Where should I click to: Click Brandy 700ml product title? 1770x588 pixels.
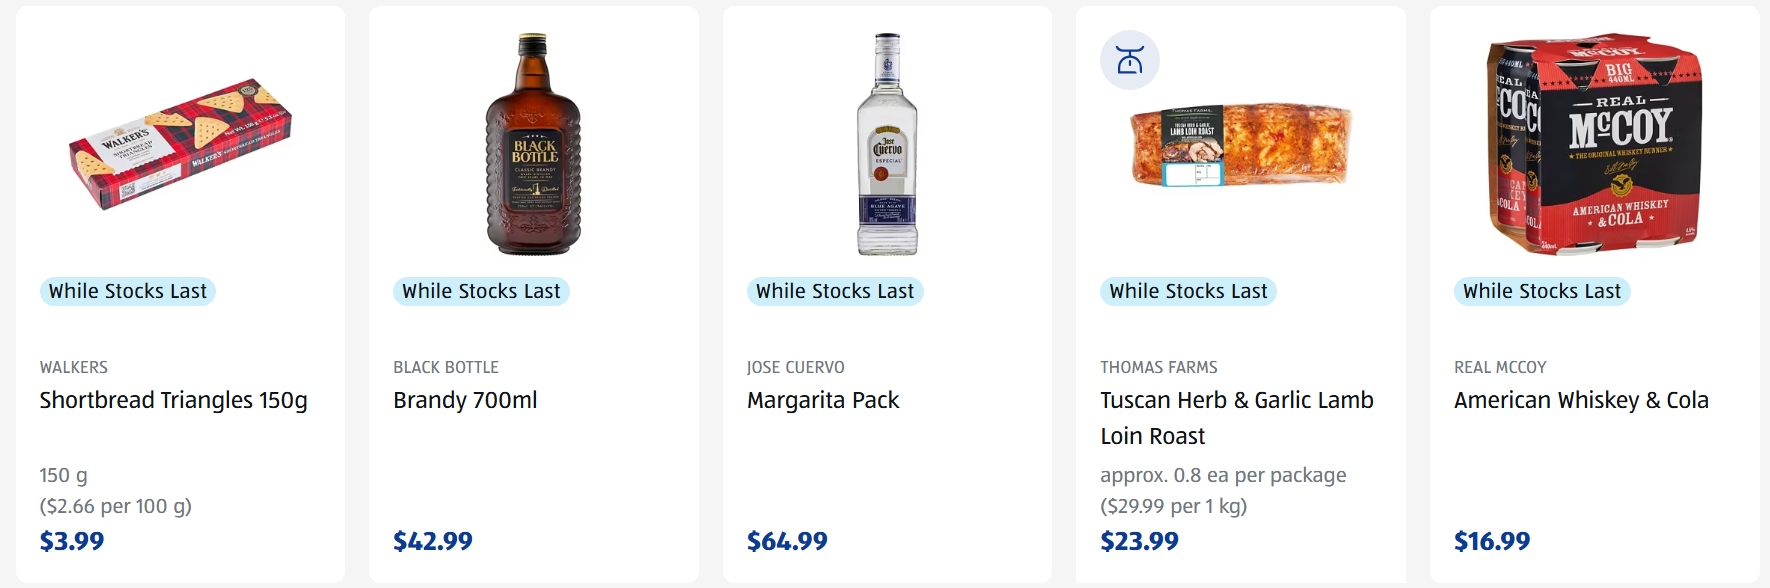point(465,400)
